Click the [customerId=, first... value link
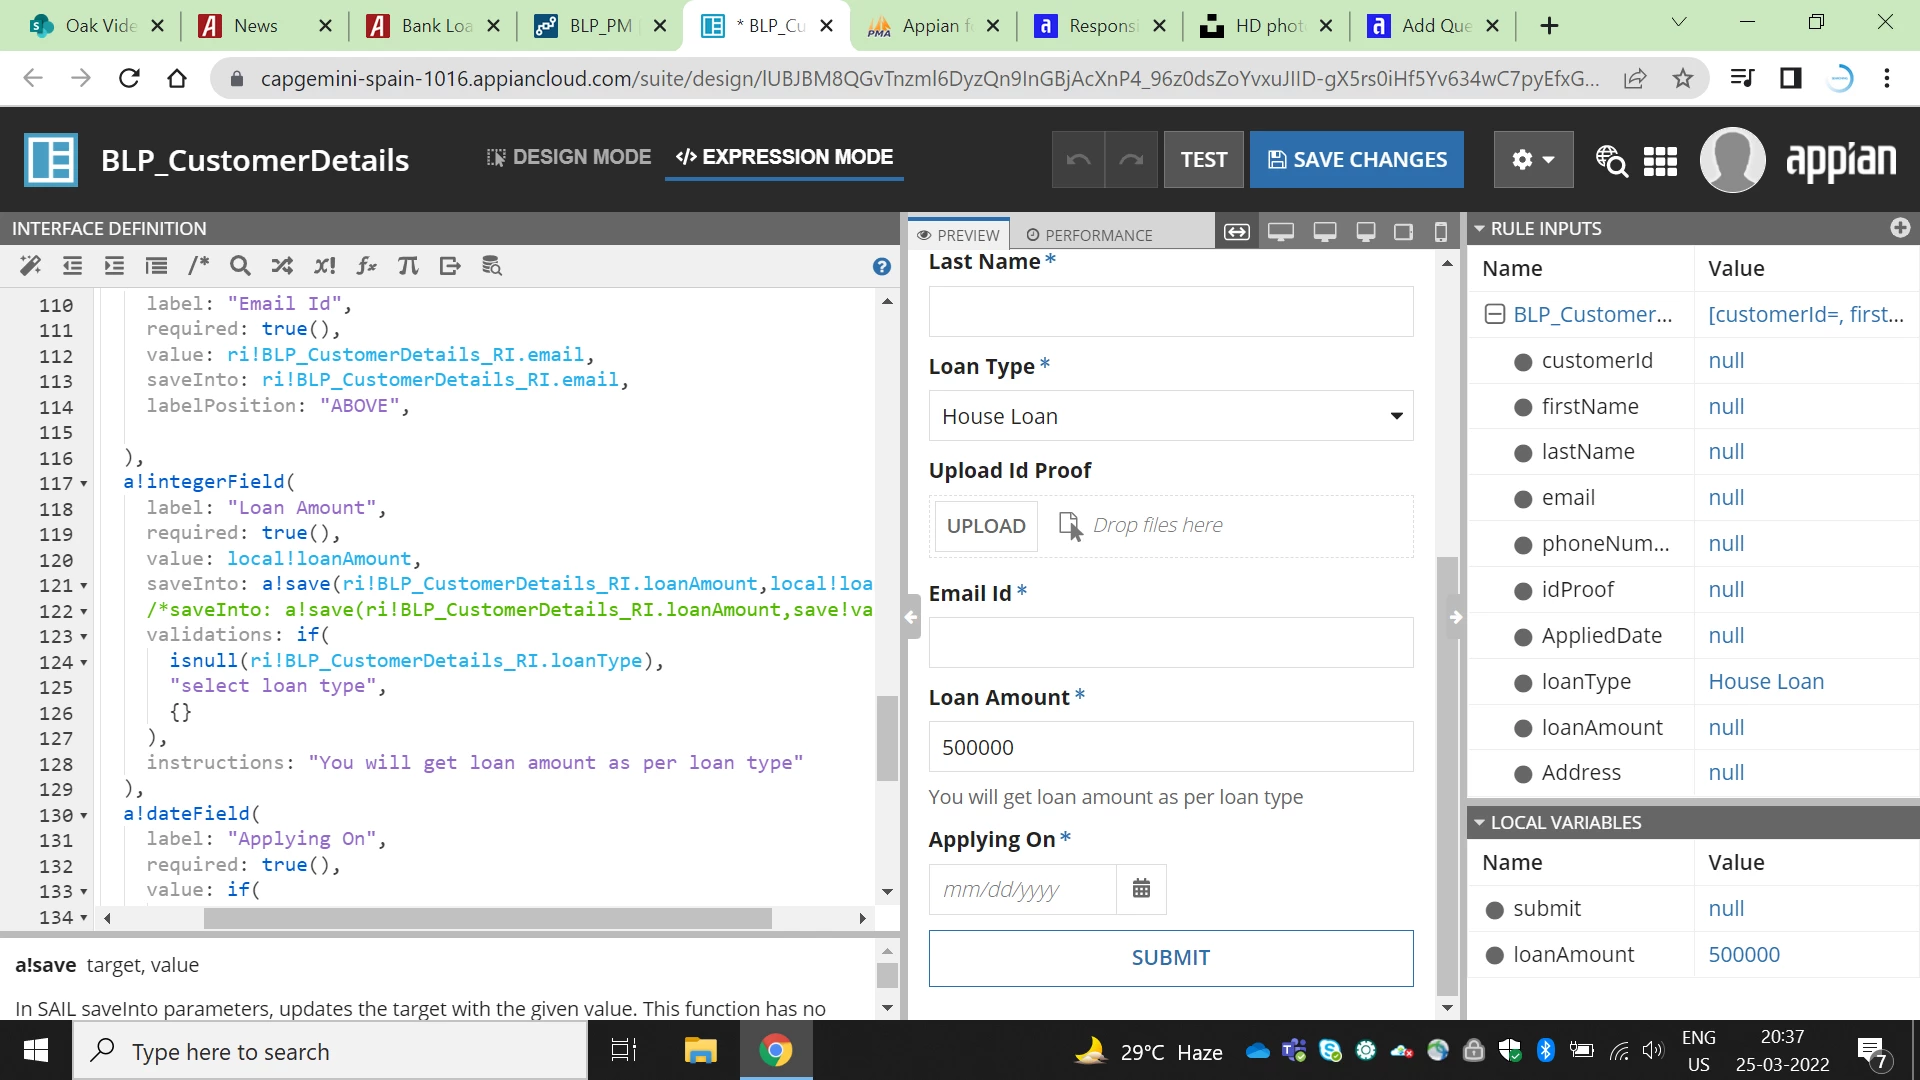 1806,314
